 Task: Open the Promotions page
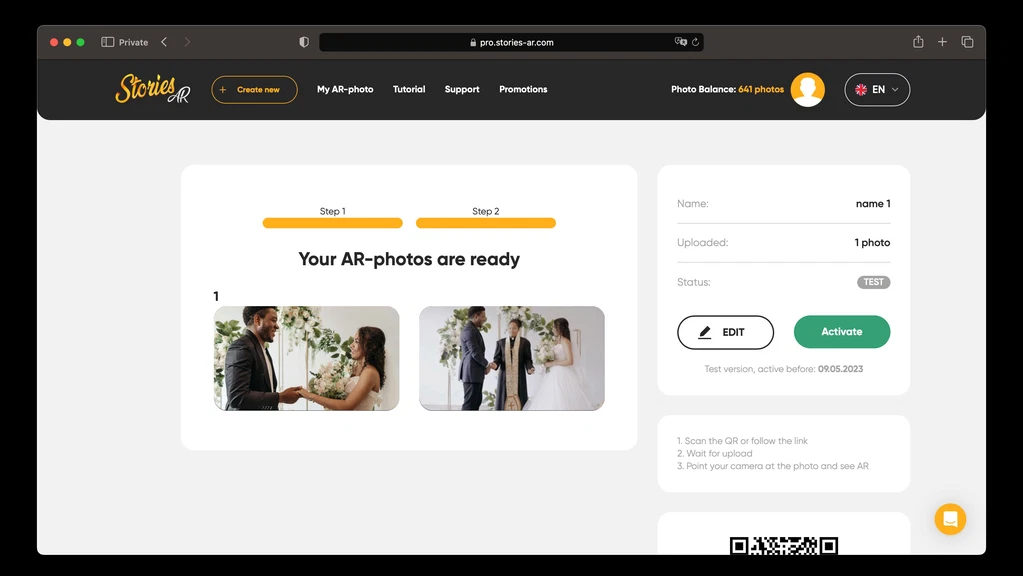(523, 89)
